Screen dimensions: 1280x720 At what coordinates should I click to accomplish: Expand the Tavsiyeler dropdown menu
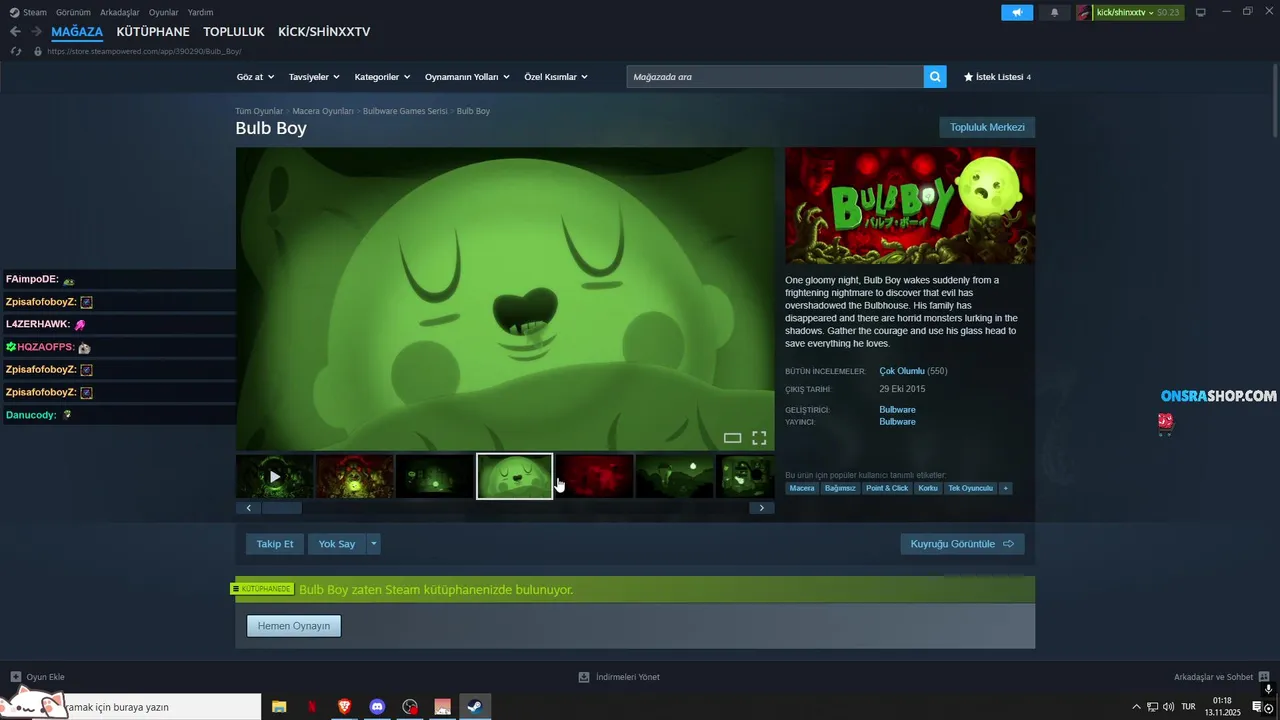314,77
